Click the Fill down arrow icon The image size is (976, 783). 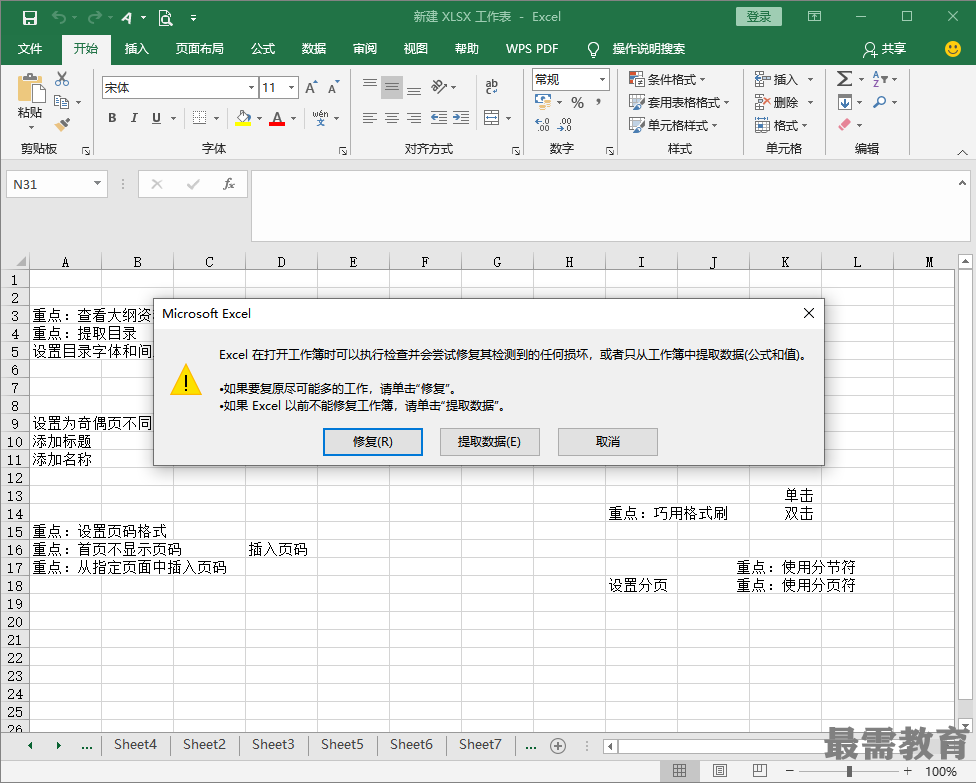pyautogui.click(x=845, y=102)
